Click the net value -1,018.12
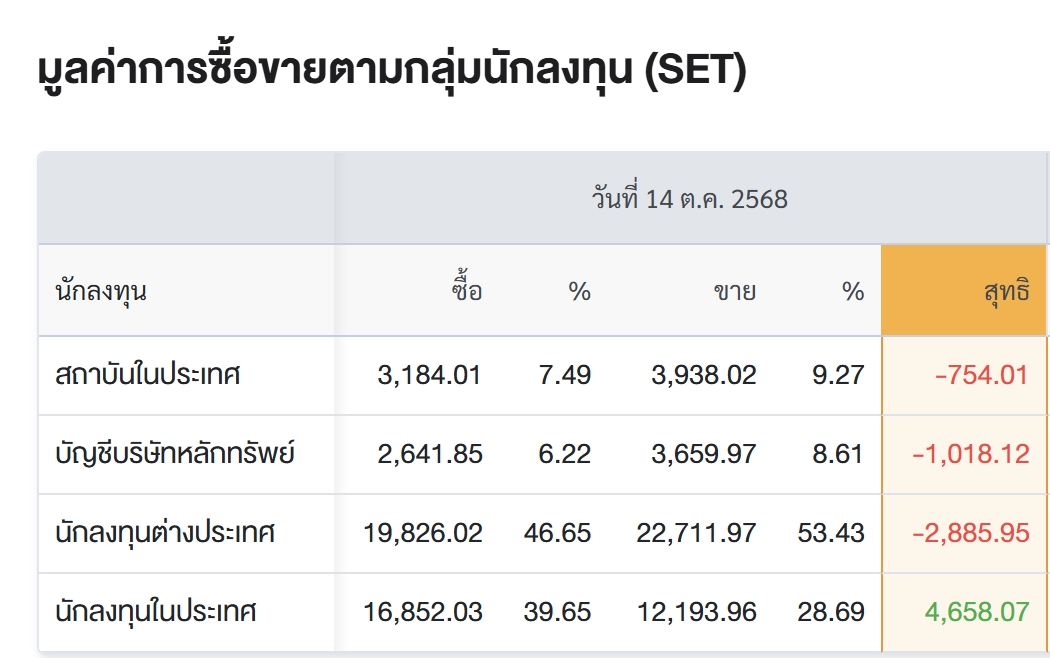Viewport: 1050px width, 658px height. (x=970, y=454)
